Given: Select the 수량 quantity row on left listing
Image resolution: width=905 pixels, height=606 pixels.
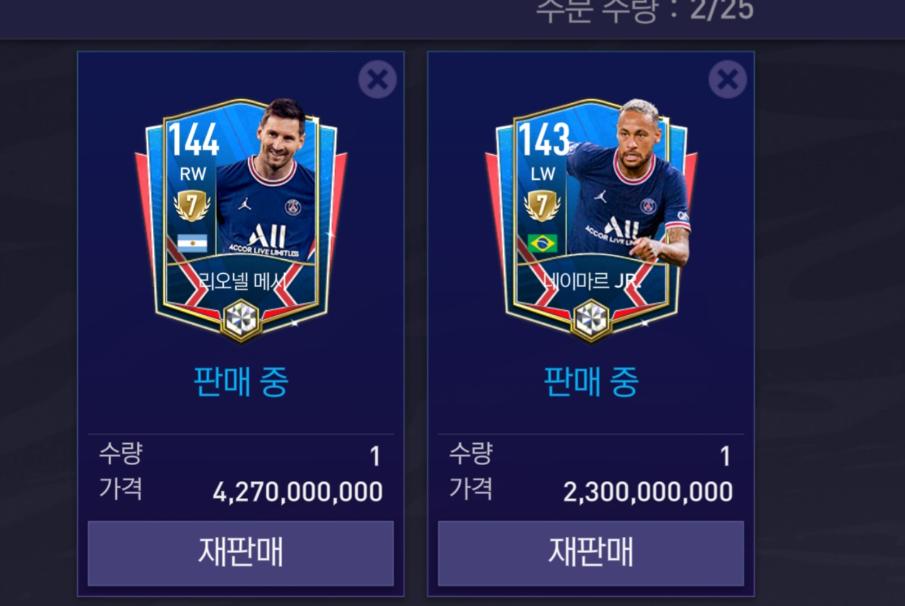Looking at the screenshot, I should click(241, 455).
